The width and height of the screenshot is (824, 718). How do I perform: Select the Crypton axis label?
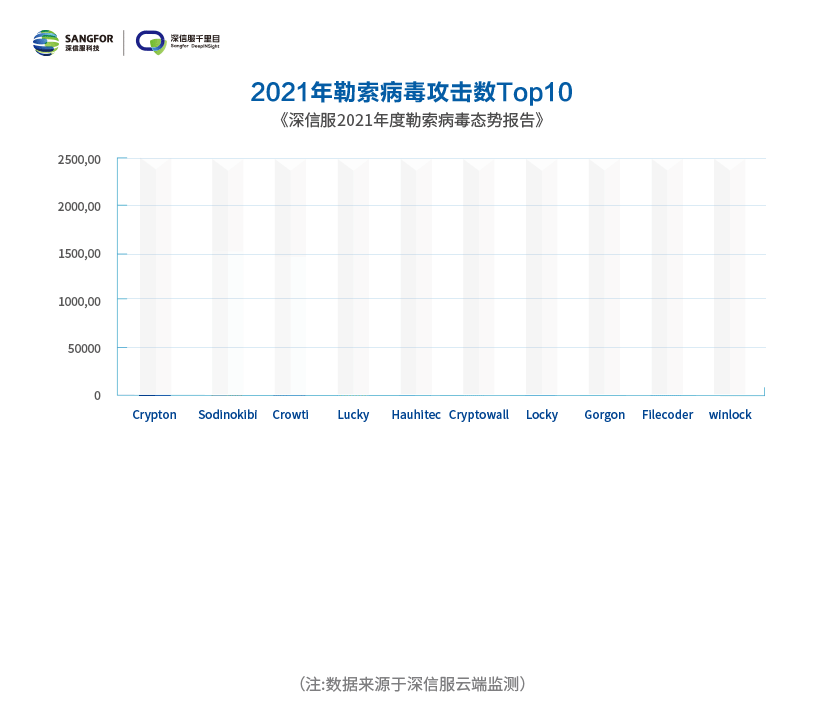pos(154,415)
